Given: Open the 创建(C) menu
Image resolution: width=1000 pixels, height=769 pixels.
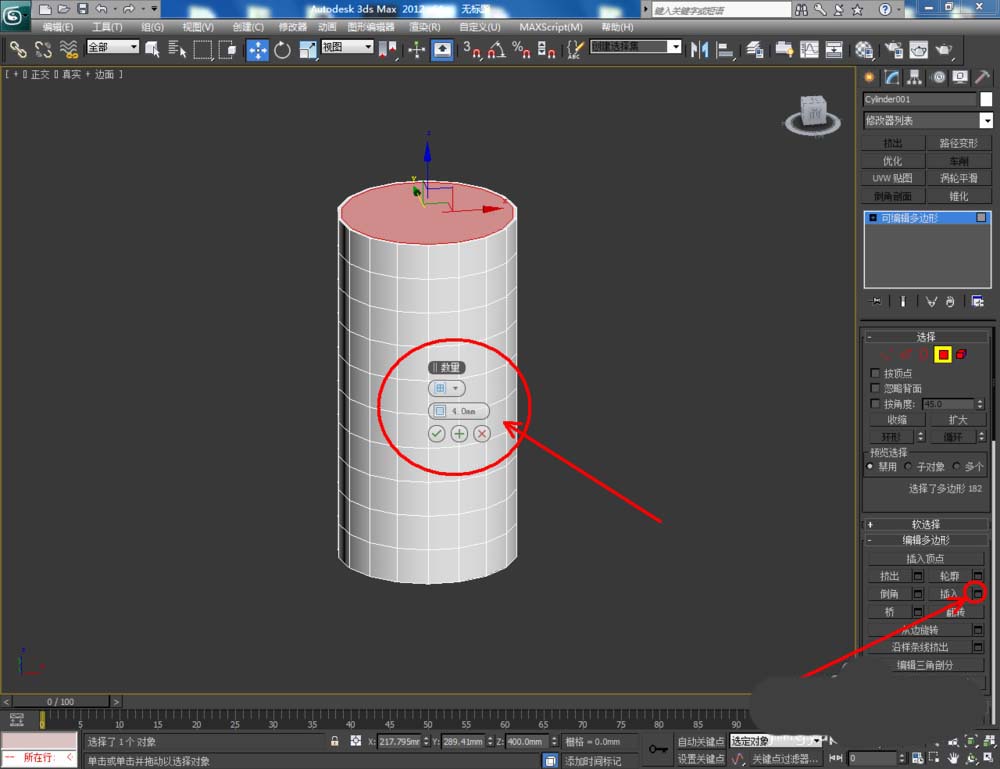Looking at the screenshot, I should pos(248,27).
